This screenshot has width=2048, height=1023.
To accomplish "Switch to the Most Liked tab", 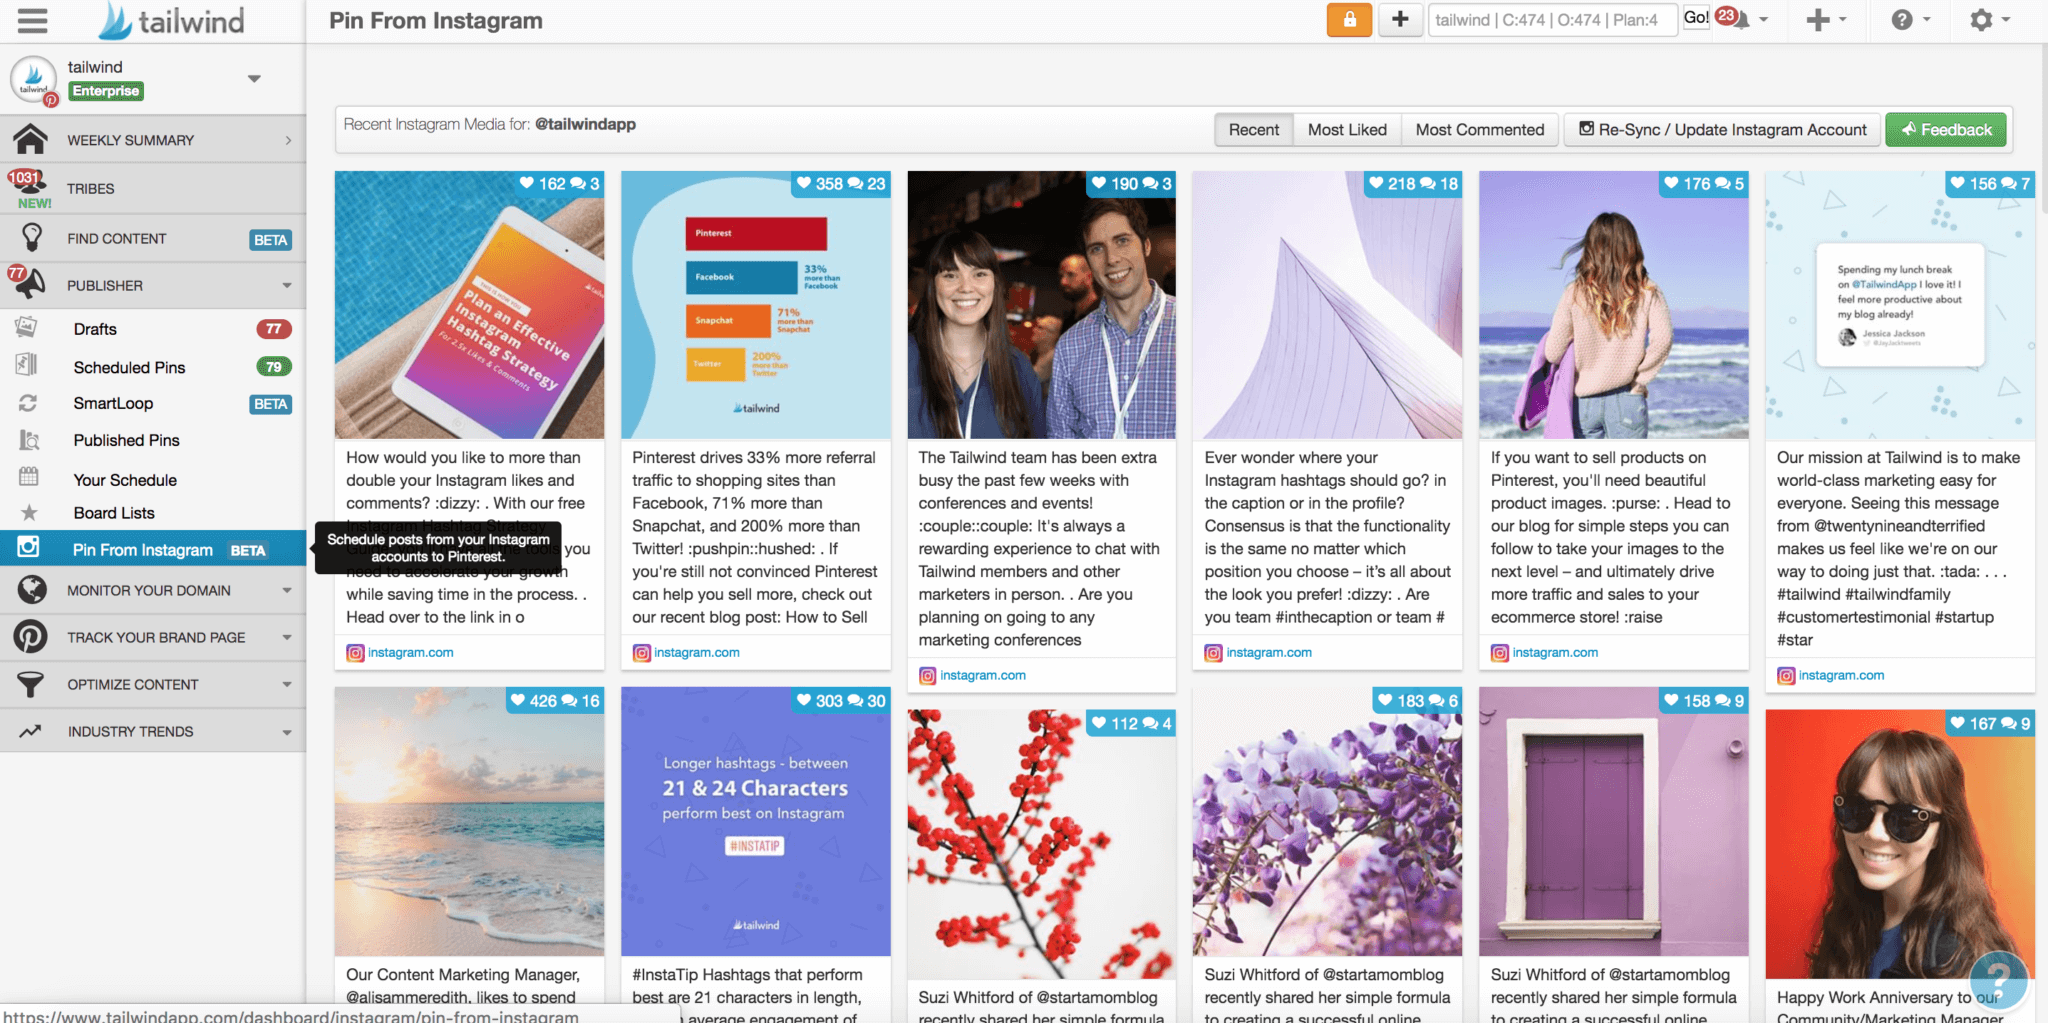I will [1346, 129].
